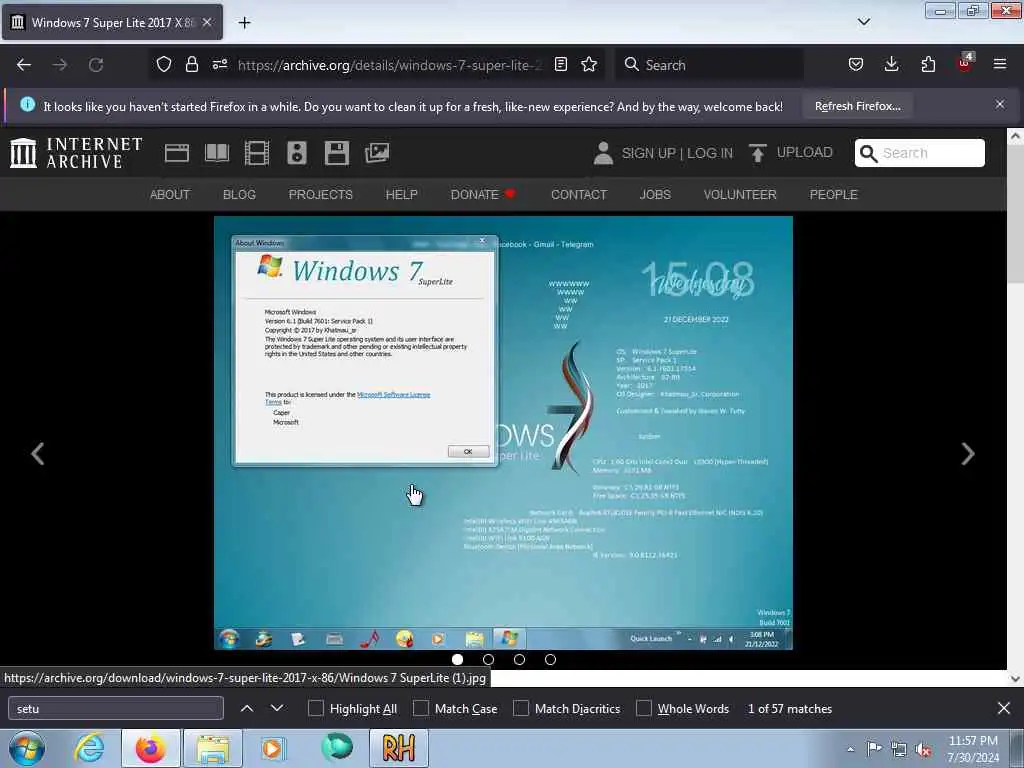The height and width of the screenshot is (768, 1024).
Task: Select the third carousel dot indicator
Action: pyautogui.click(x=519, y=660)
